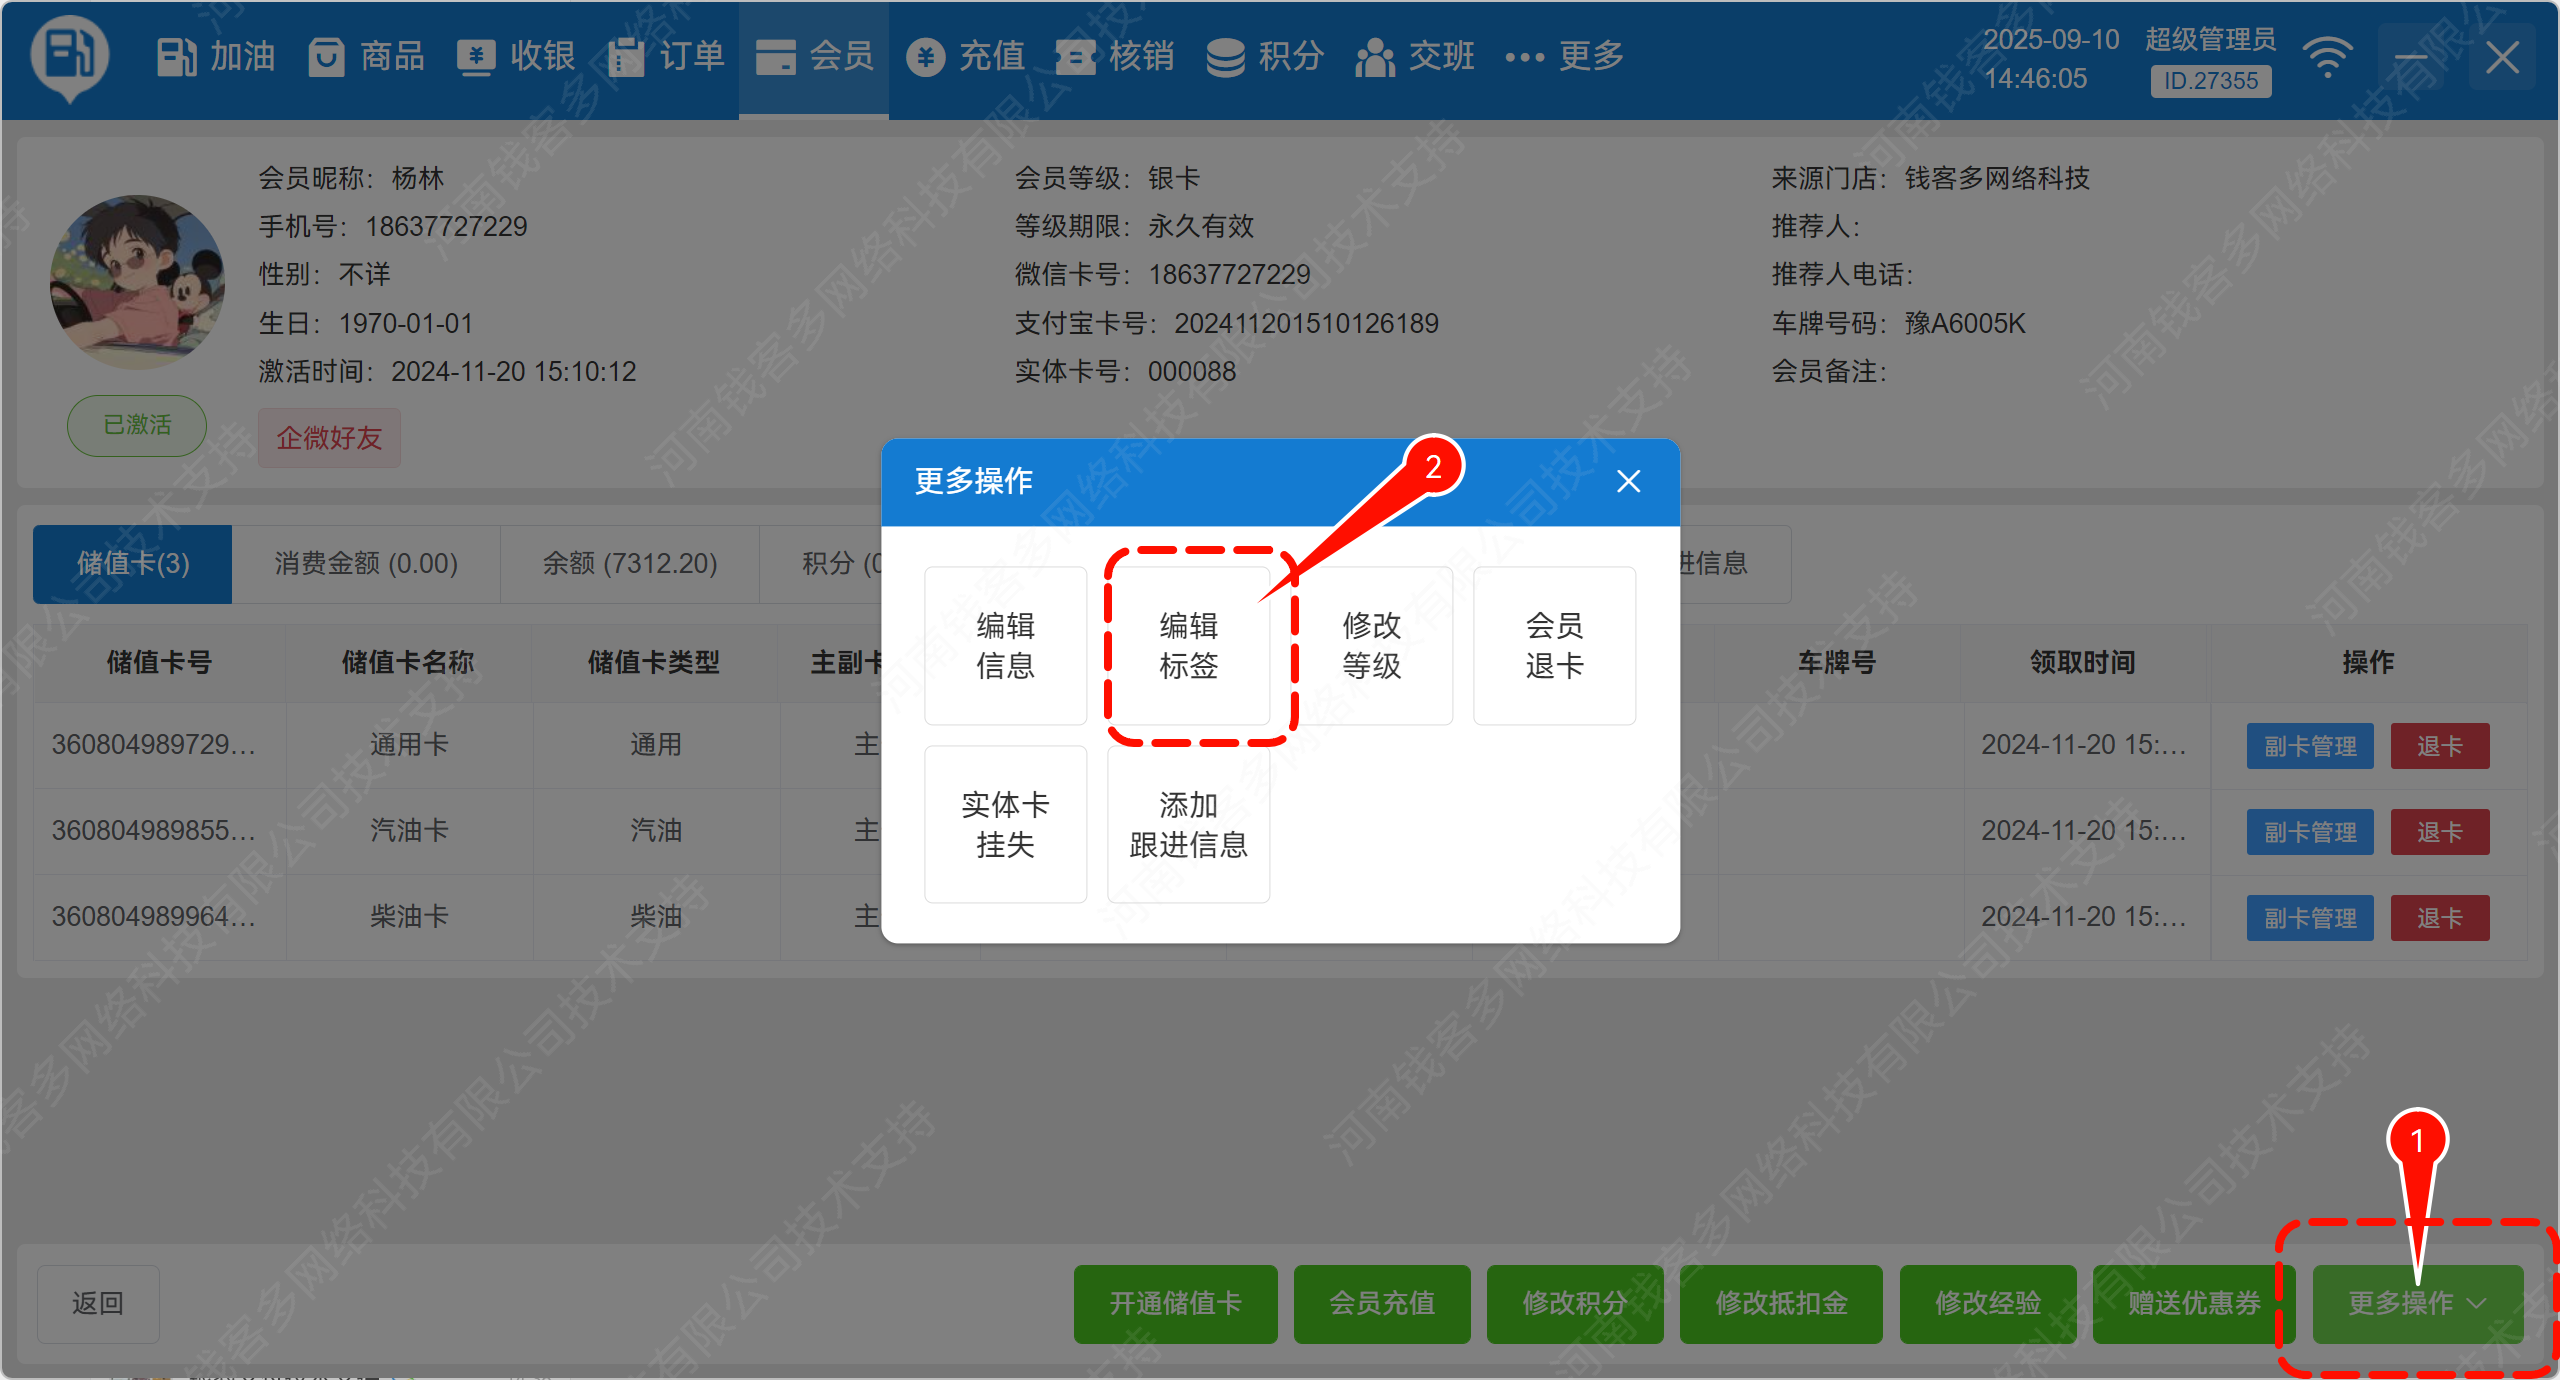Click the member avatar picture
This screenshot has width=2560, height=1380.
[x=137, y=282]
